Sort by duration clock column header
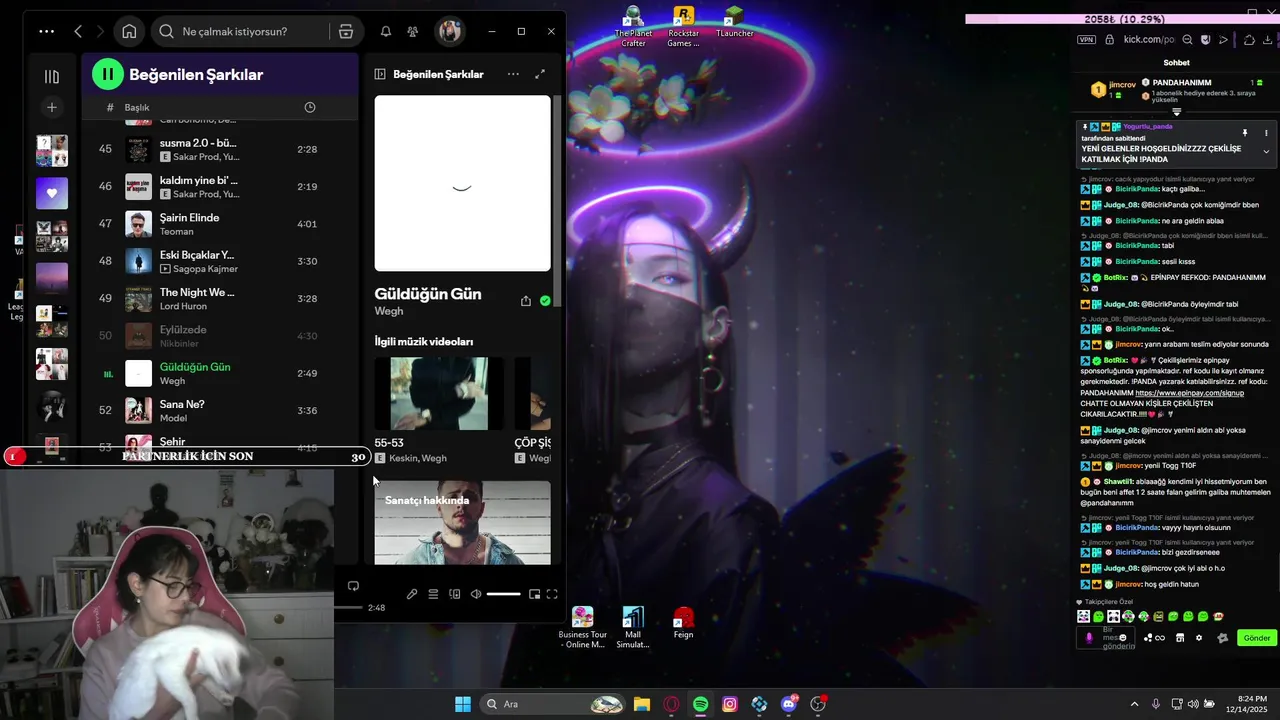 (309, 107)
